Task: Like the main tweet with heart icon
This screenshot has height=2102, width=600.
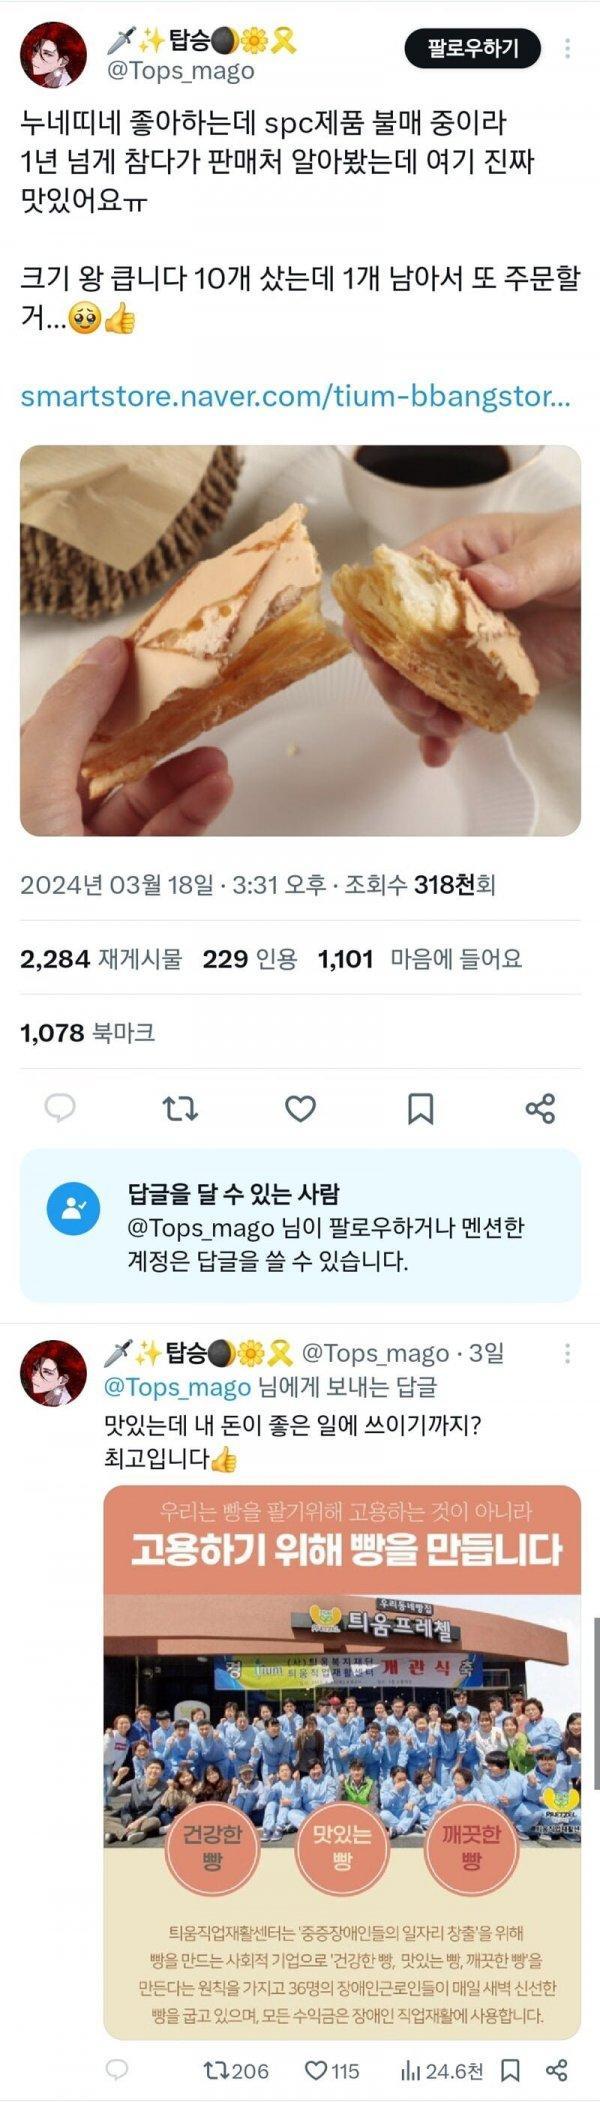Action: (x=300, y=1108)
